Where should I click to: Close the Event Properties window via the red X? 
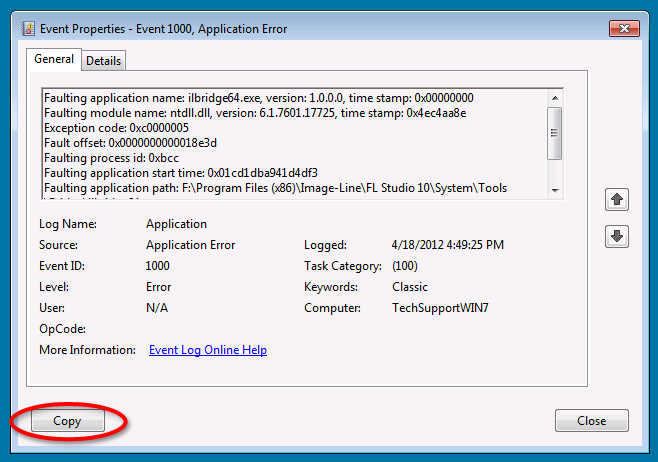coord(624,29)
